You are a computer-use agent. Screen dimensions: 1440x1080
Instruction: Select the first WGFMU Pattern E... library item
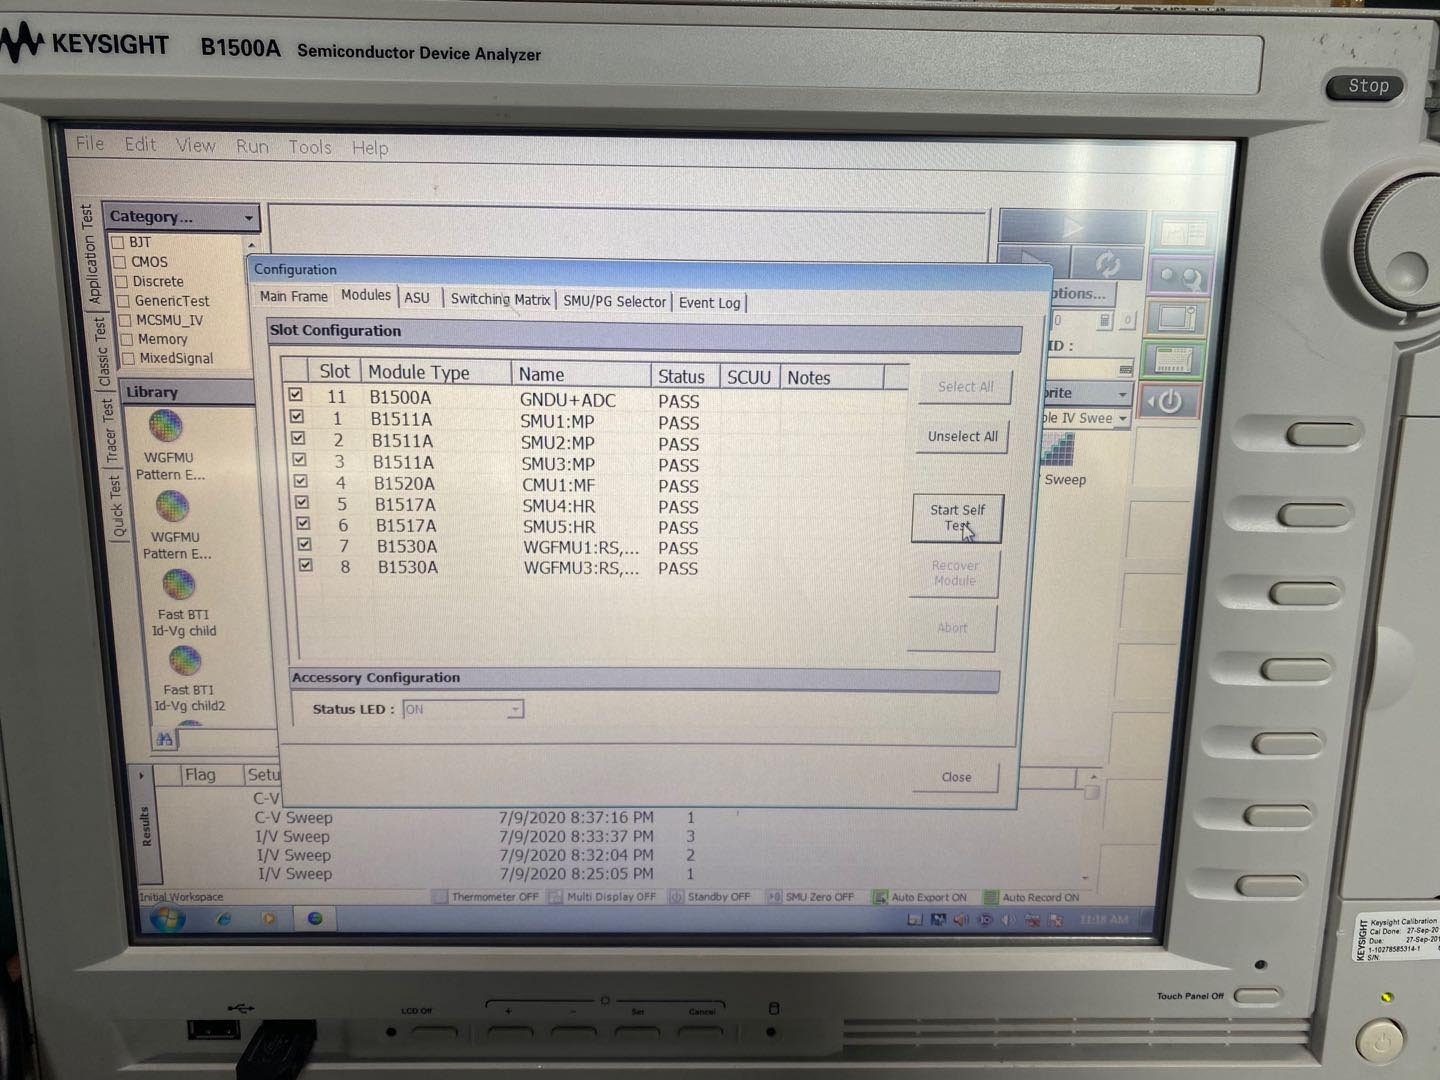(x=169, y=444)
